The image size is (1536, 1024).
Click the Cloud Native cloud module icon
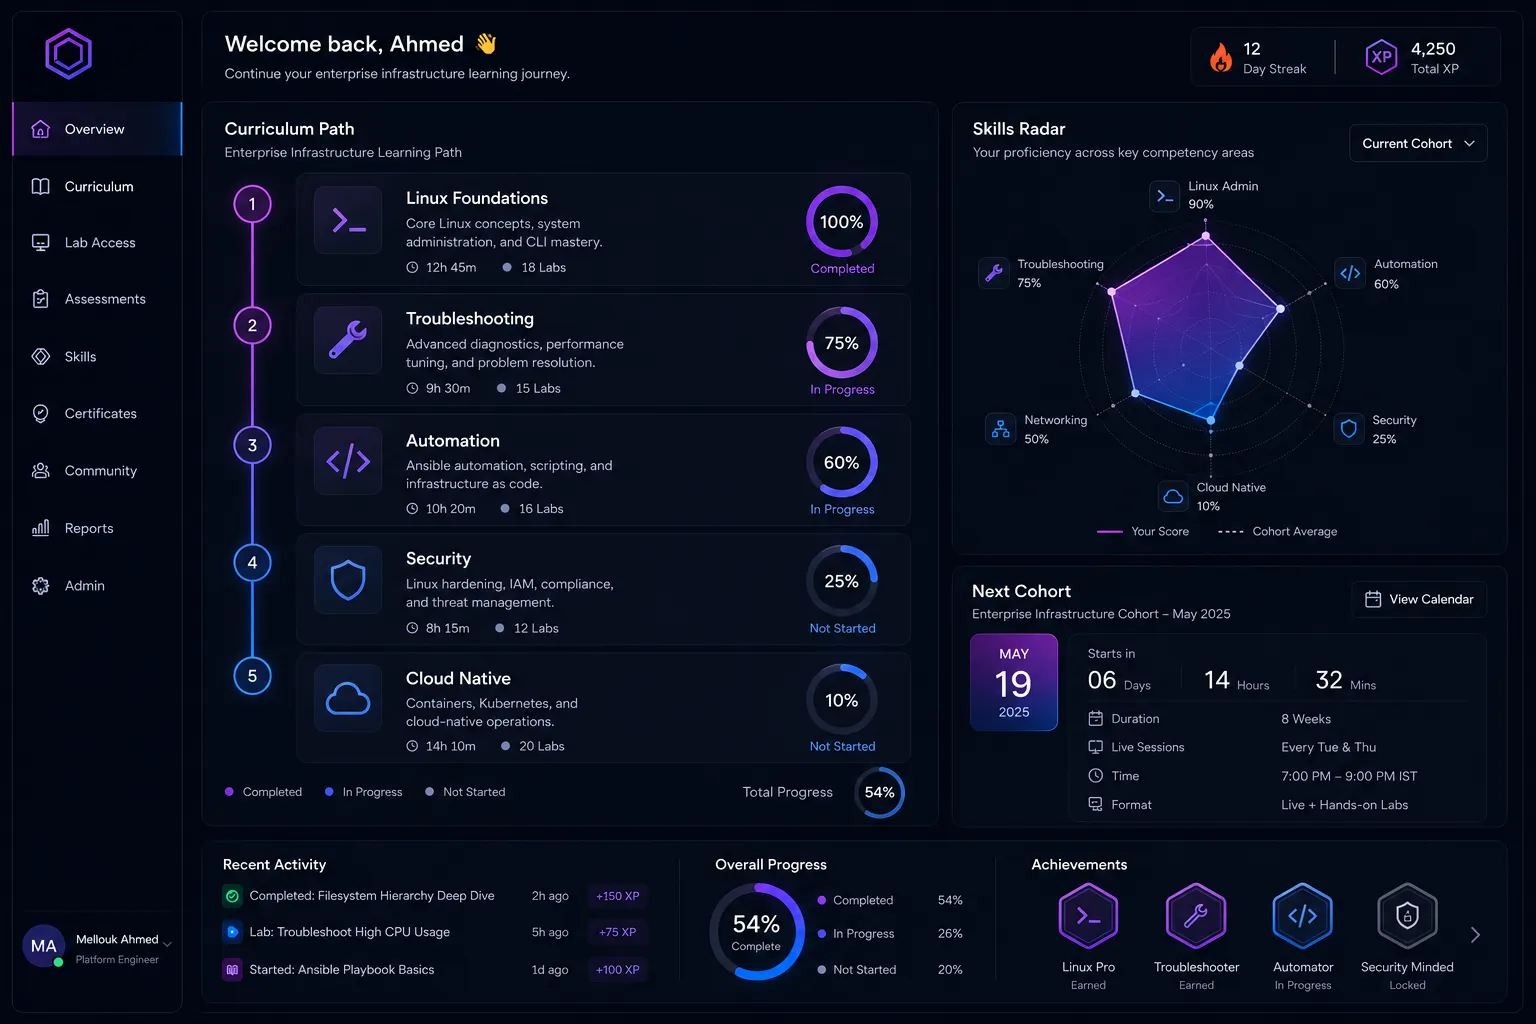click(348, 698)
